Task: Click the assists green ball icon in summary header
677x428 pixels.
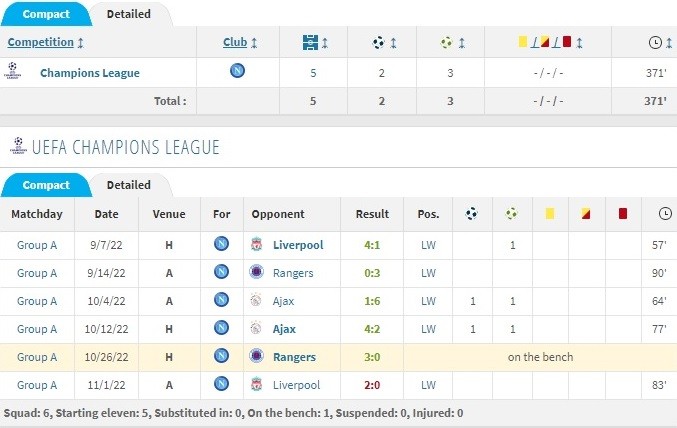Action: click(x=446, y=42)
